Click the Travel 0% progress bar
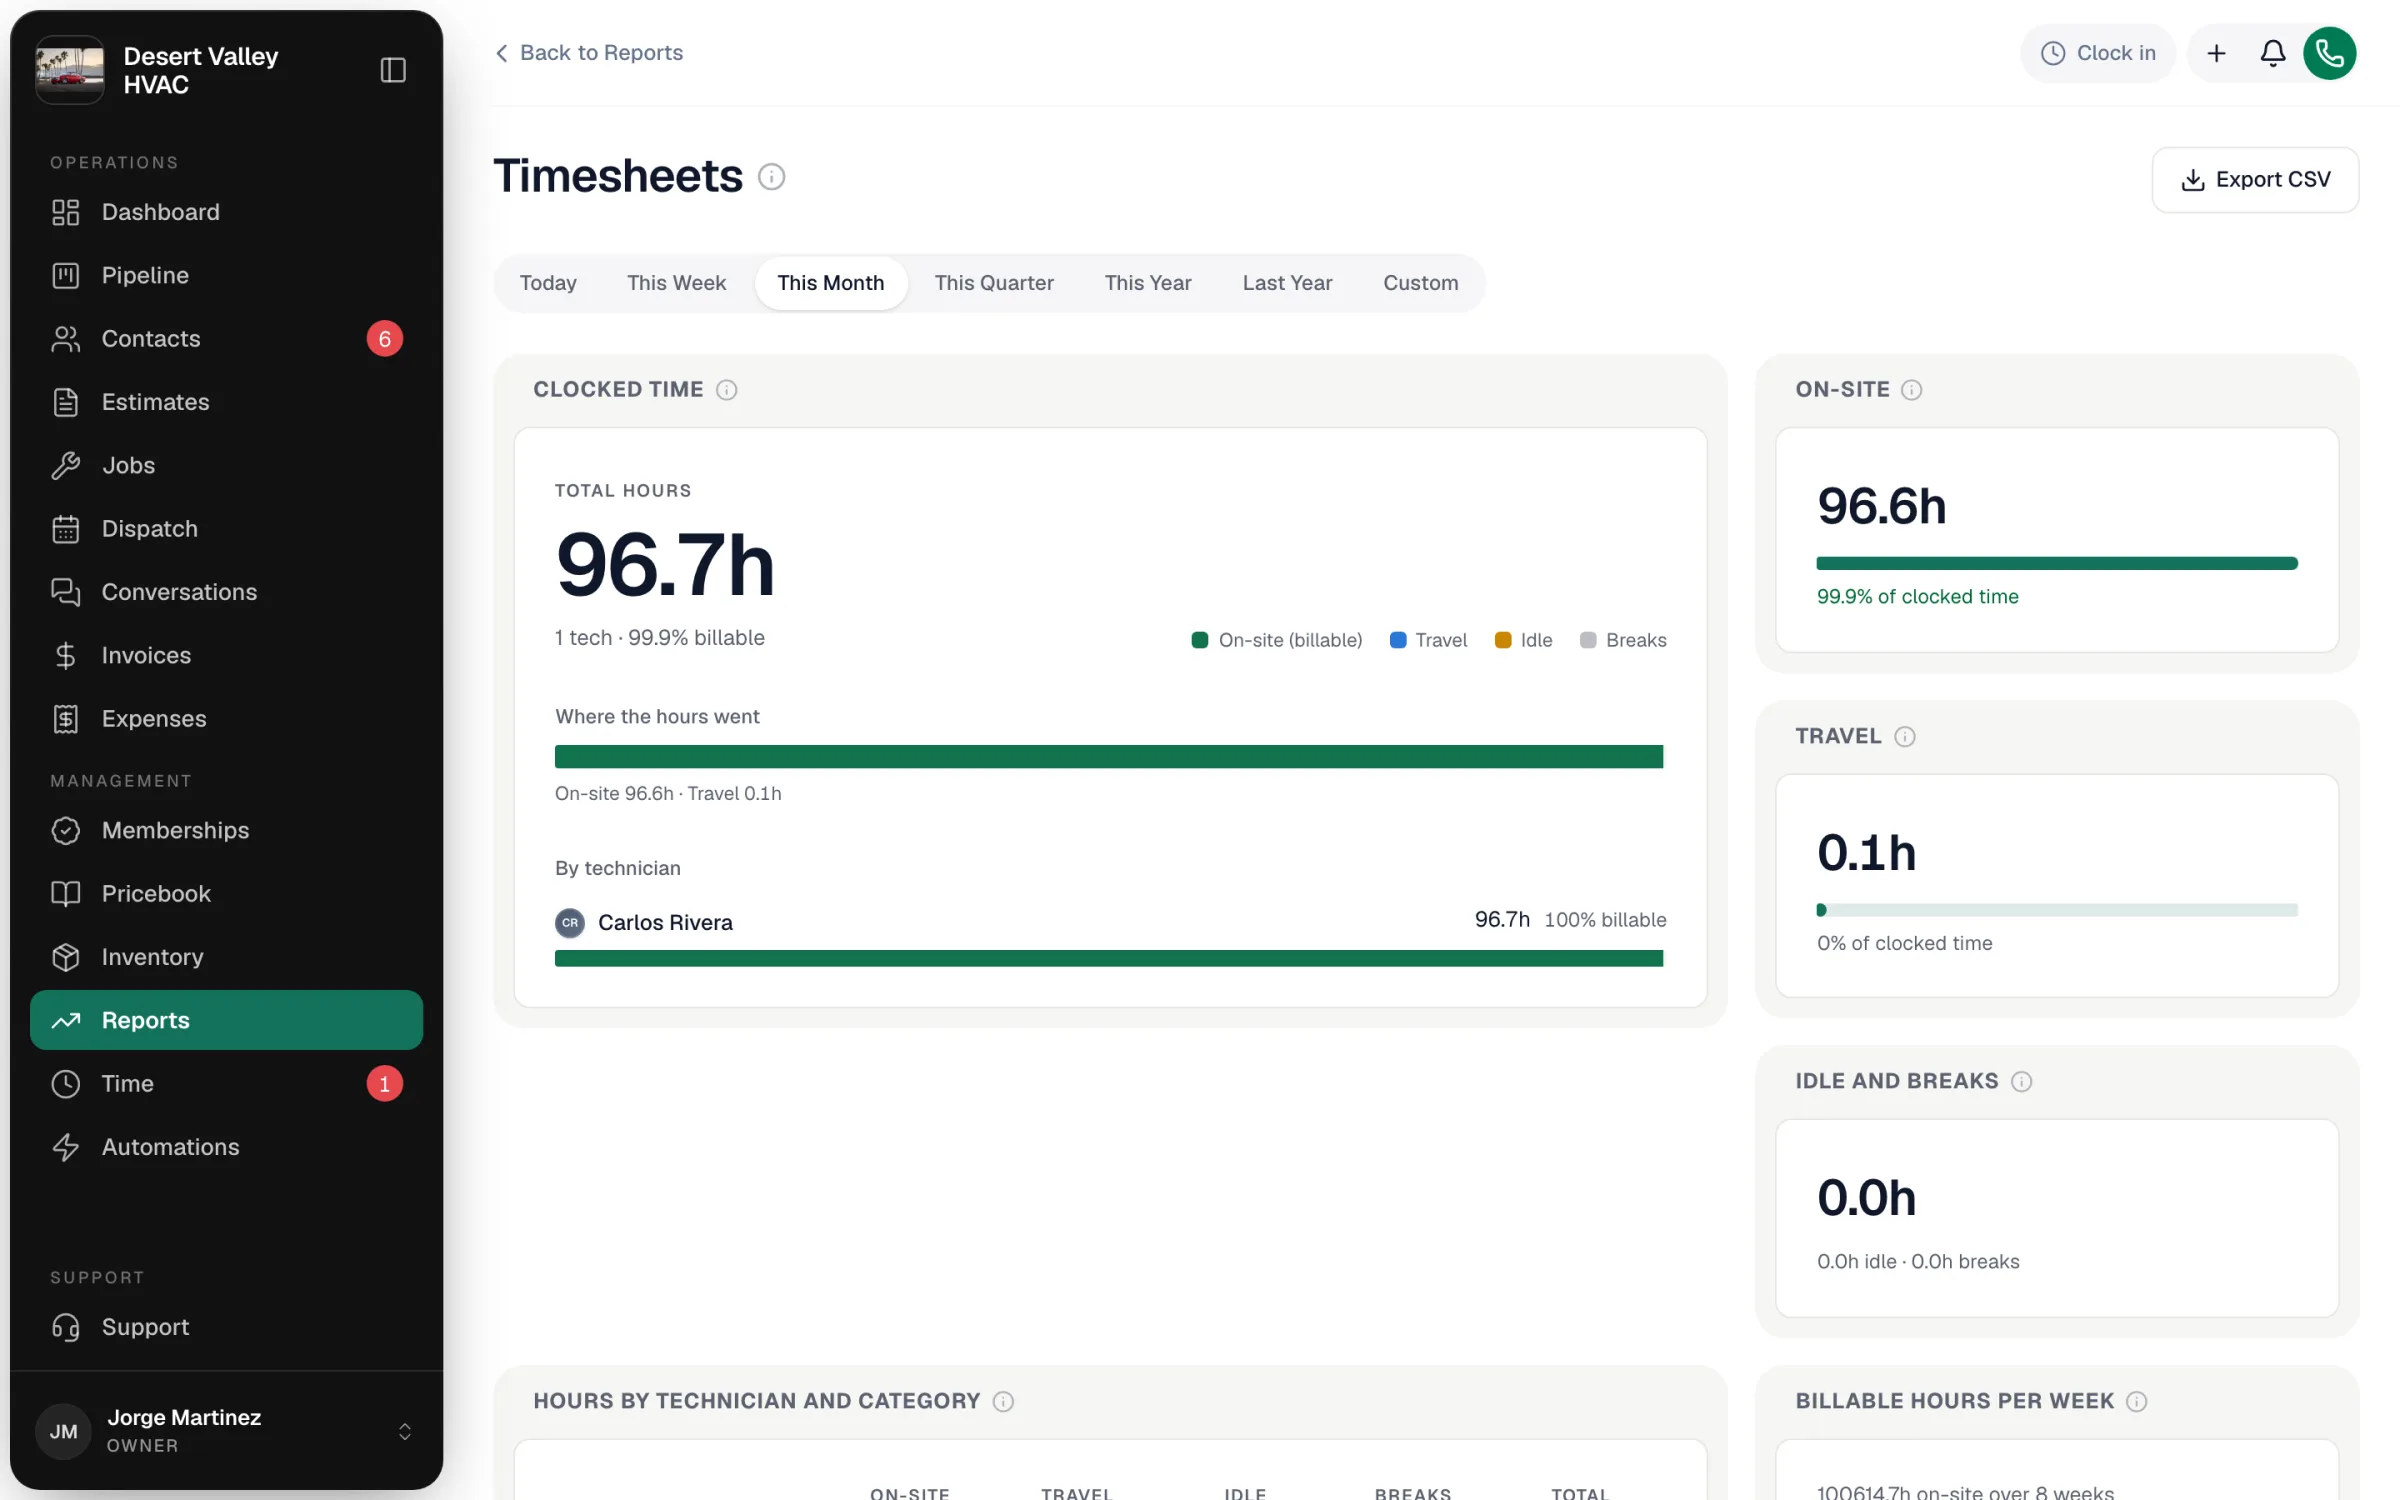2400x1500 pixels. click(x=2057, y=910)
